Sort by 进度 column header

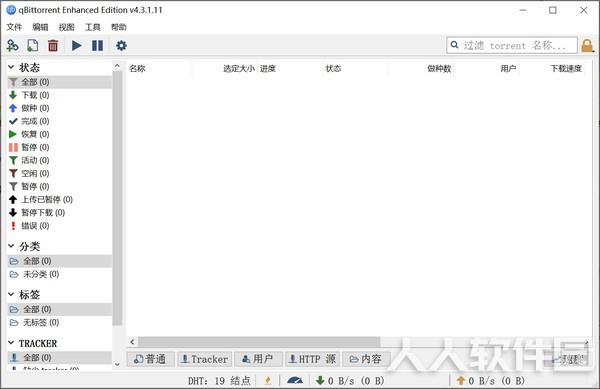268,68
